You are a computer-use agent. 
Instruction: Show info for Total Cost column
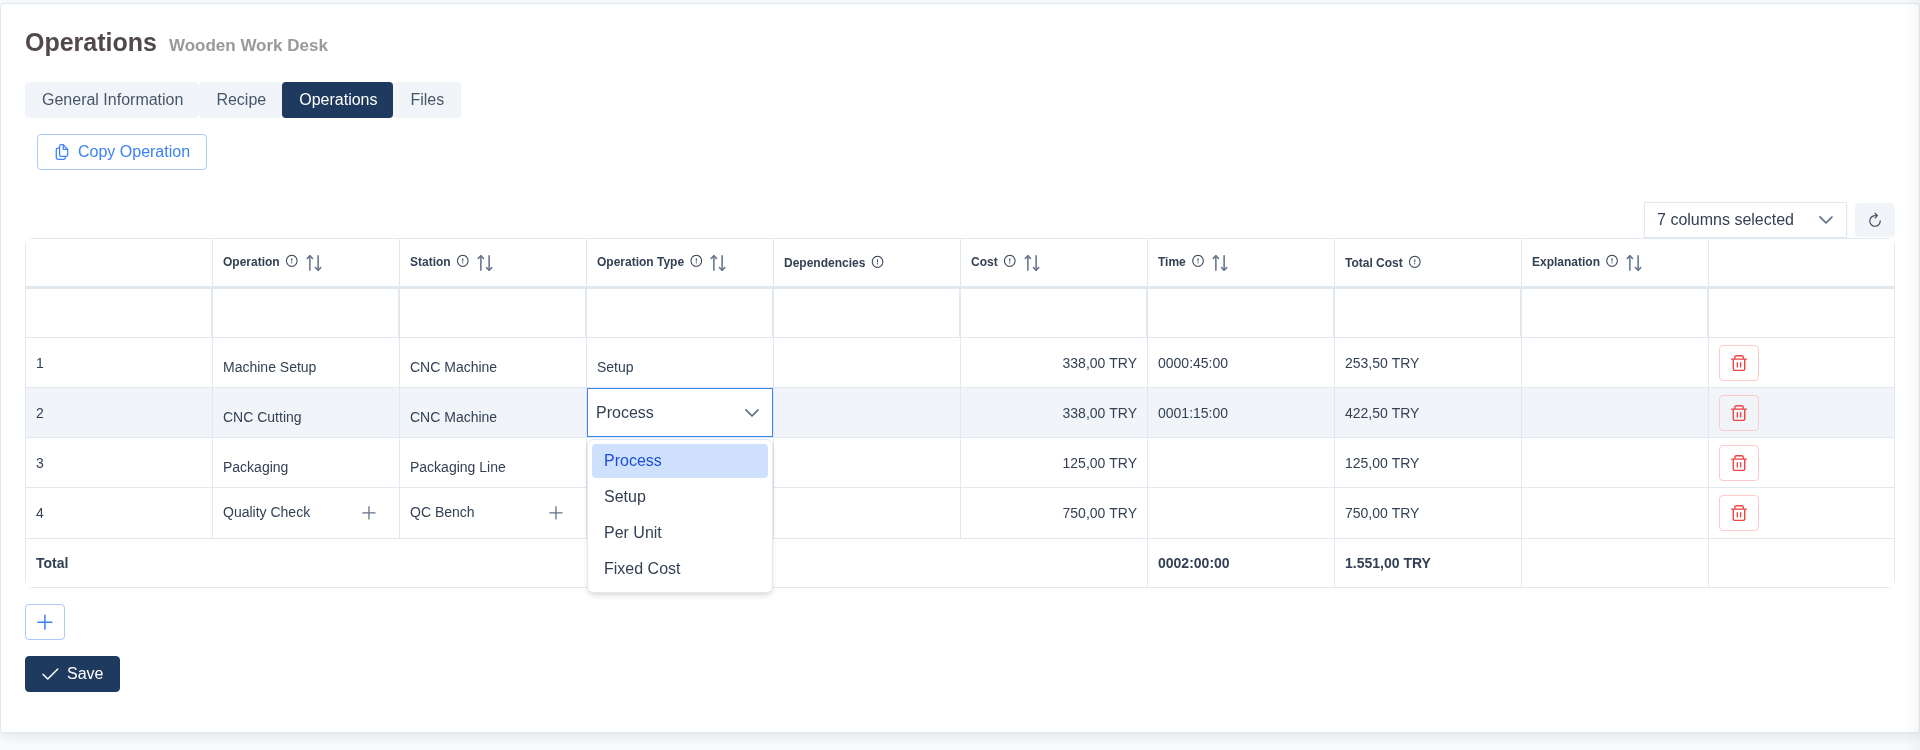point(1415,262)
